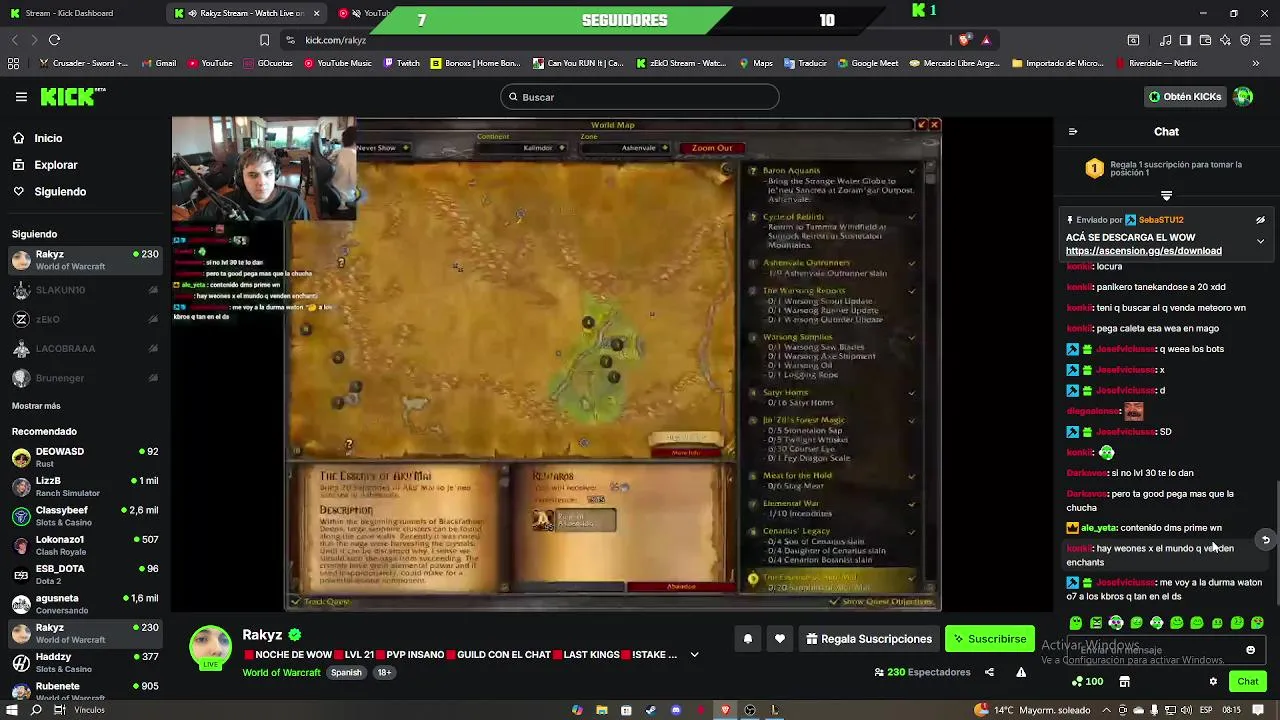Open the user profile avatar menu
This screenshot has height=720, width=1280.
(1243, 97)
